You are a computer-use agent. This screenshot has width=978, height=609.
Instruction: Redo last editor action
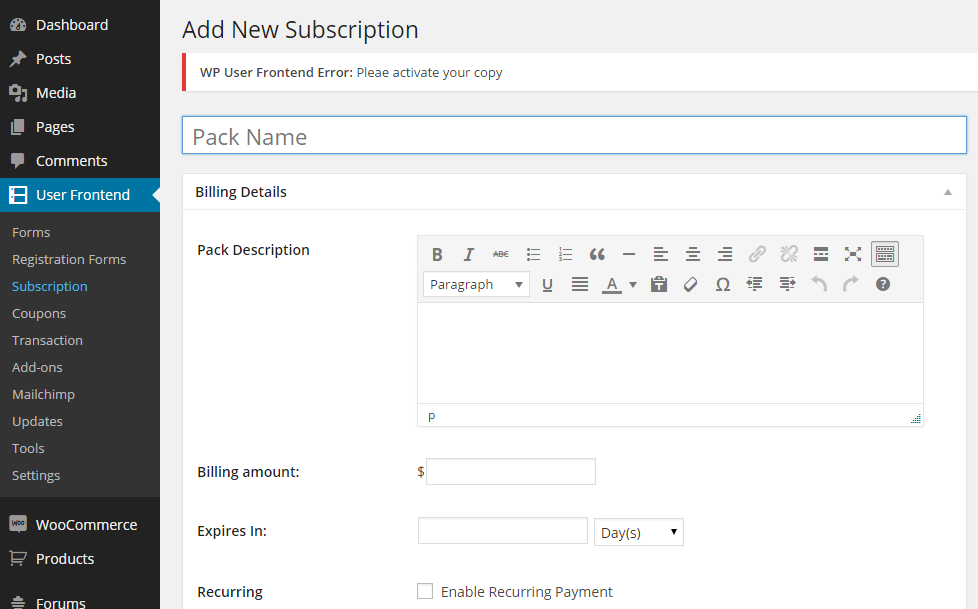[851, 285]
